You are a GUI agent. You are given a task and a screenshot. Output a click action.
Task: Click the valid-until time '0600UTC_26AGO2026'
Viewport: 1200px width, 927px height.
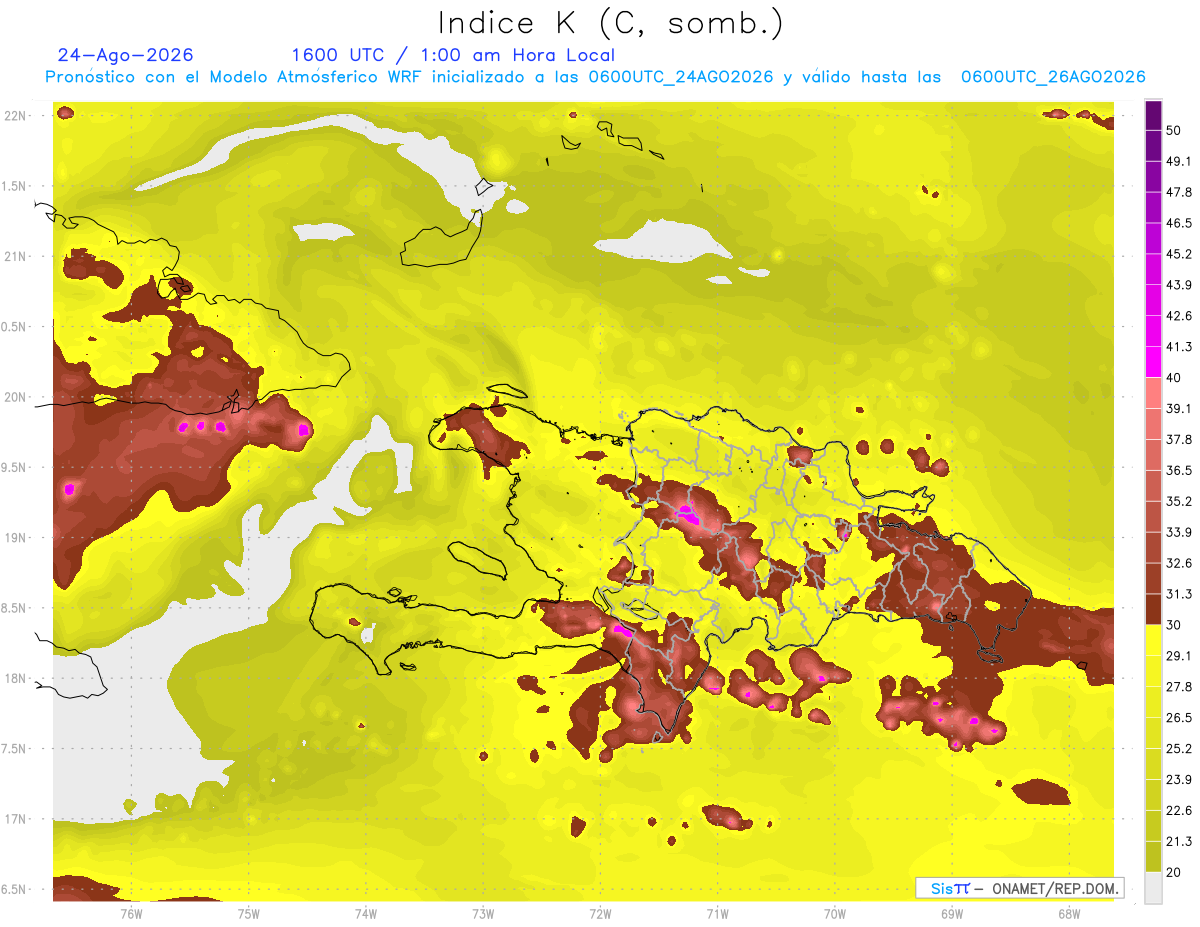pos(1053,77)
